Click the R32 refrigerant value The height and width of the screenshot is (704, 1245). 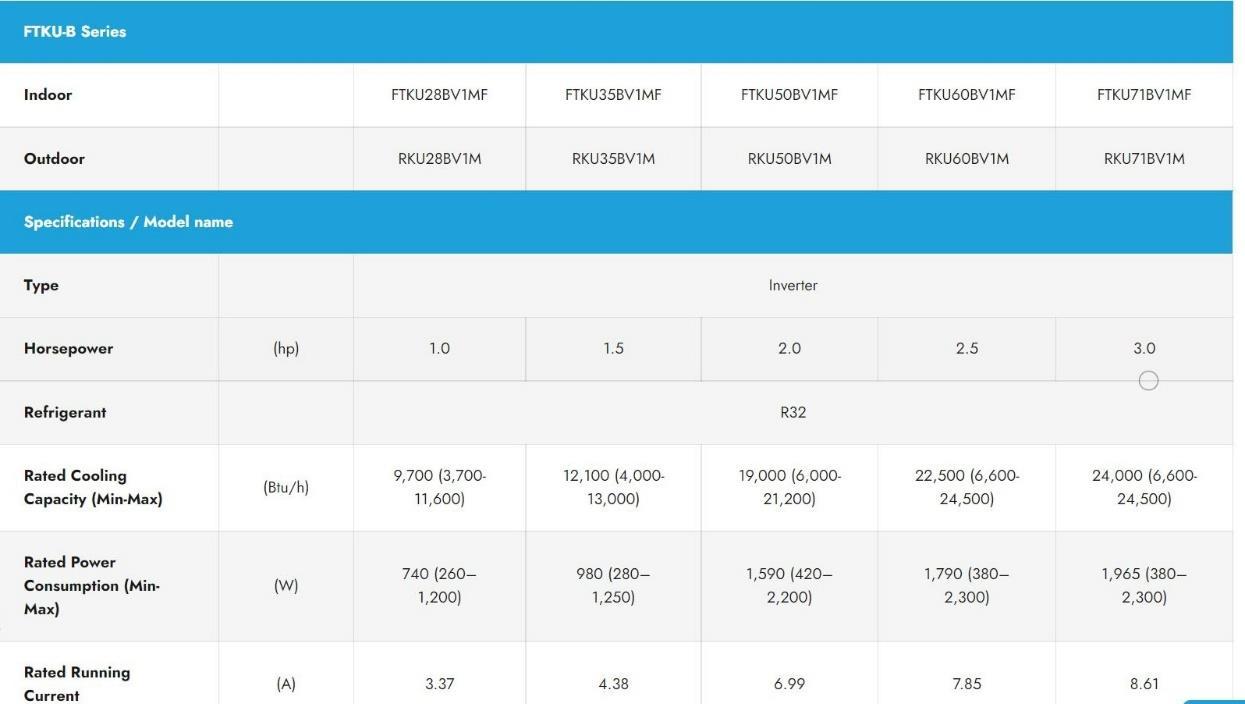click(793, 413)
